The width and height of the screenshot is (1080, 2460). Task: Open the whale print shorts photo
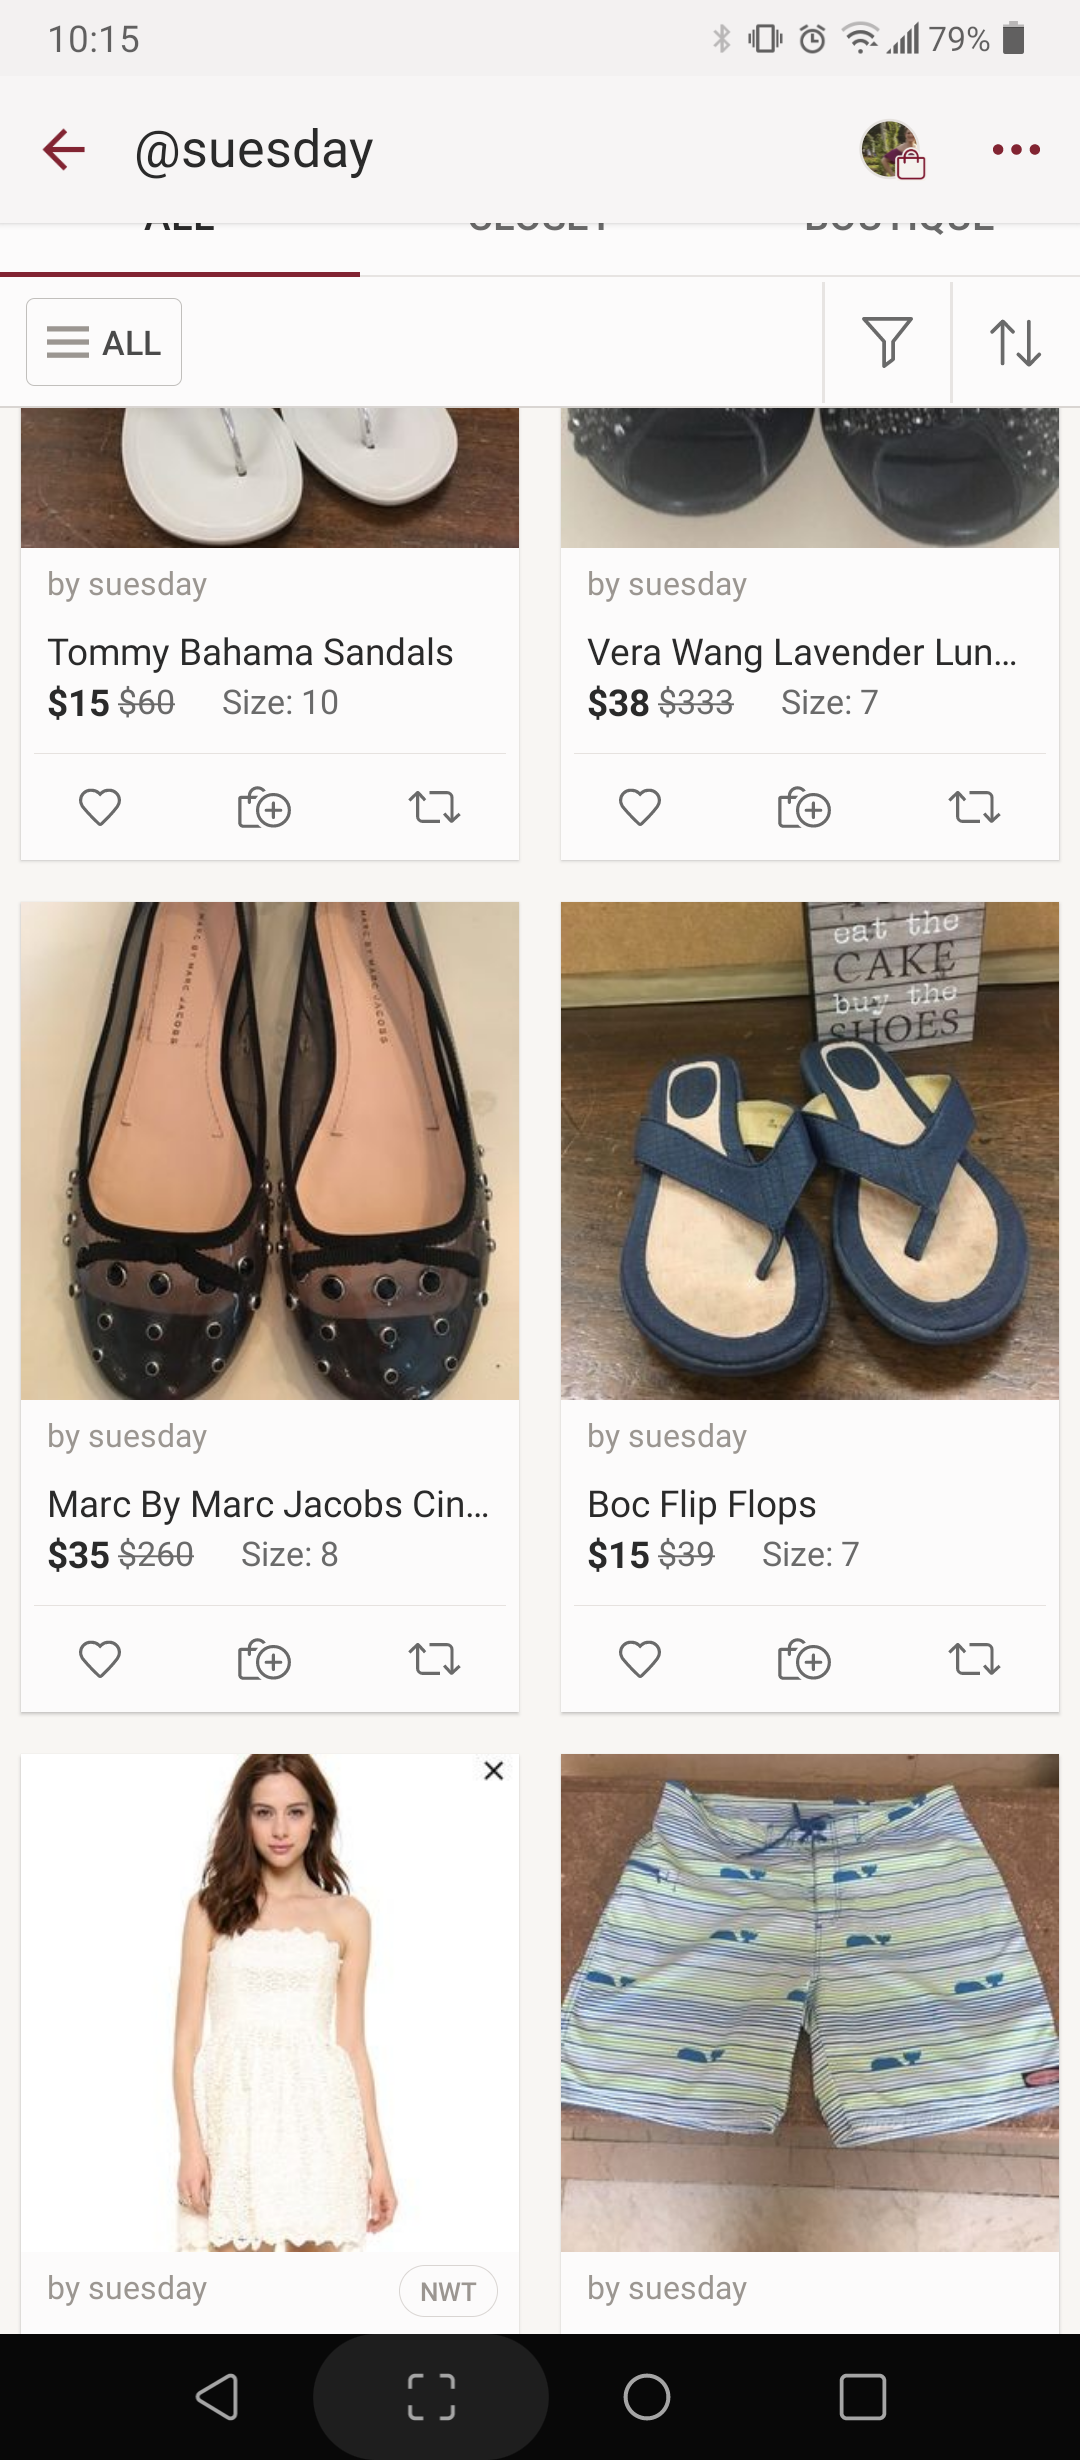coord(810,2002)
